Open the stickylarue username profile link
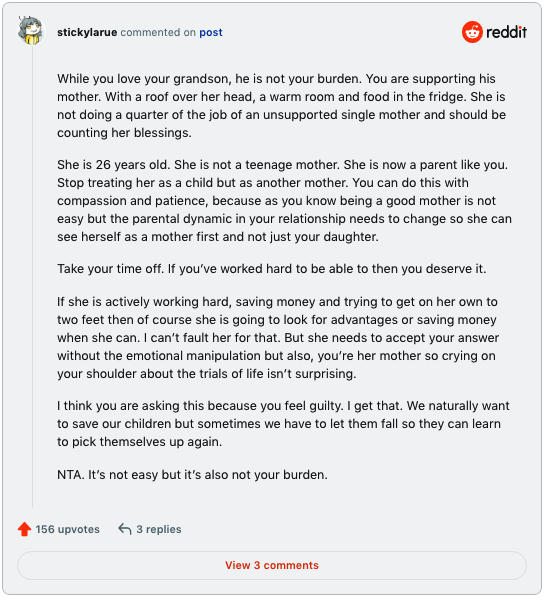Image resolution: width=546 pixels, height=600 pixels. pos(87,33)
